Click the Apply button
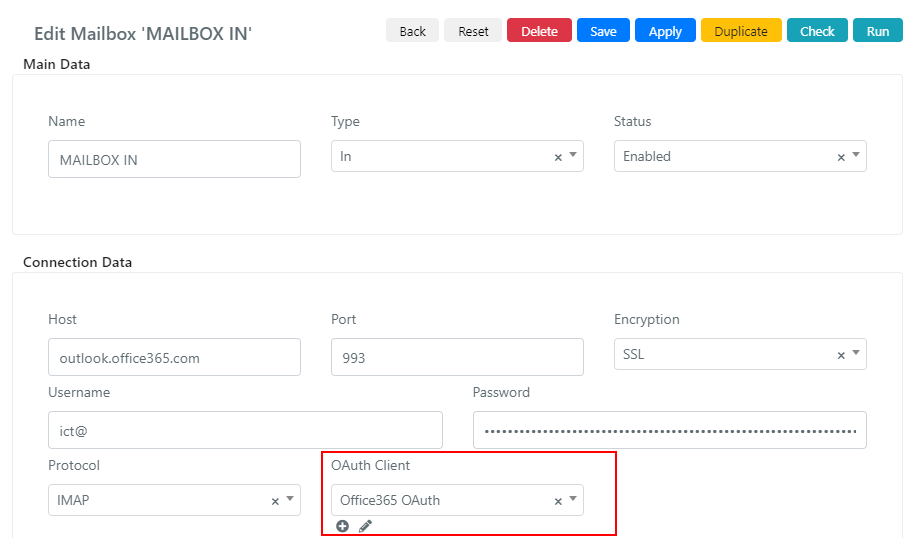914x538 pixels. click(x=665, y=31)
